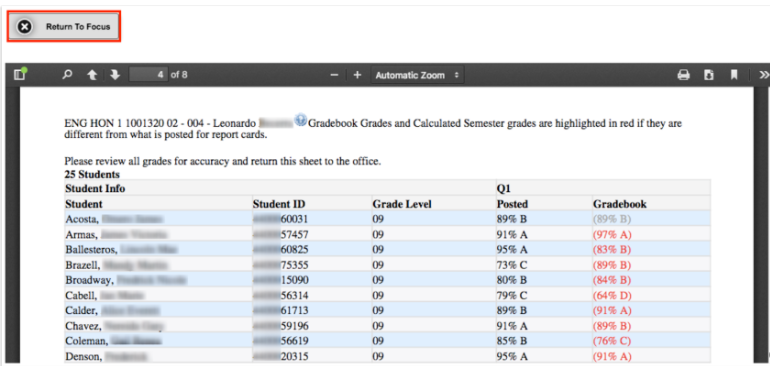Select the Gradebook column header
Screen dimensions: 770x366
620,204
